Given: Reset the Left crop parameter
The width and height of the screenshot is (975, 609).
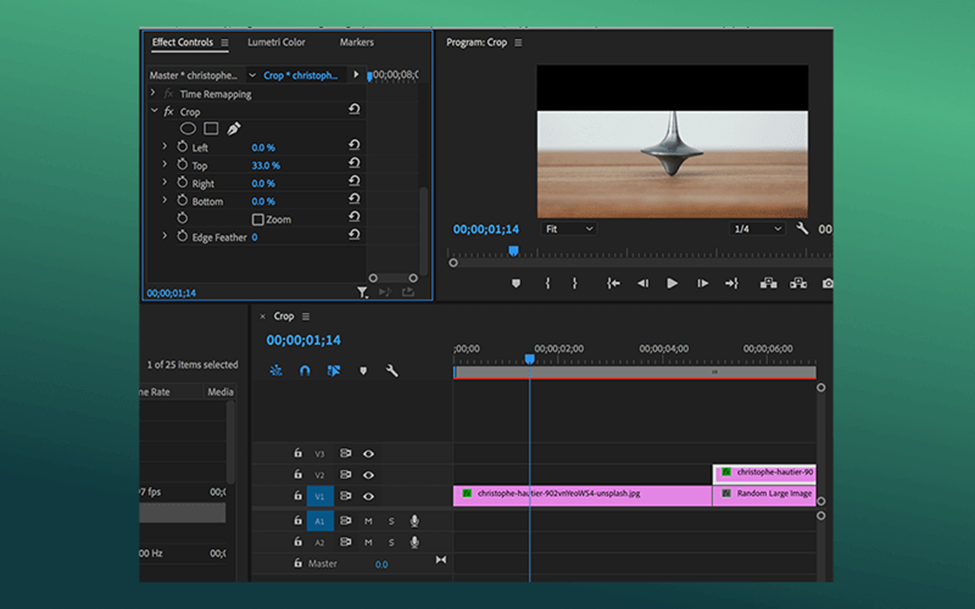Looking at the screenshot, I should coord(354,145).
